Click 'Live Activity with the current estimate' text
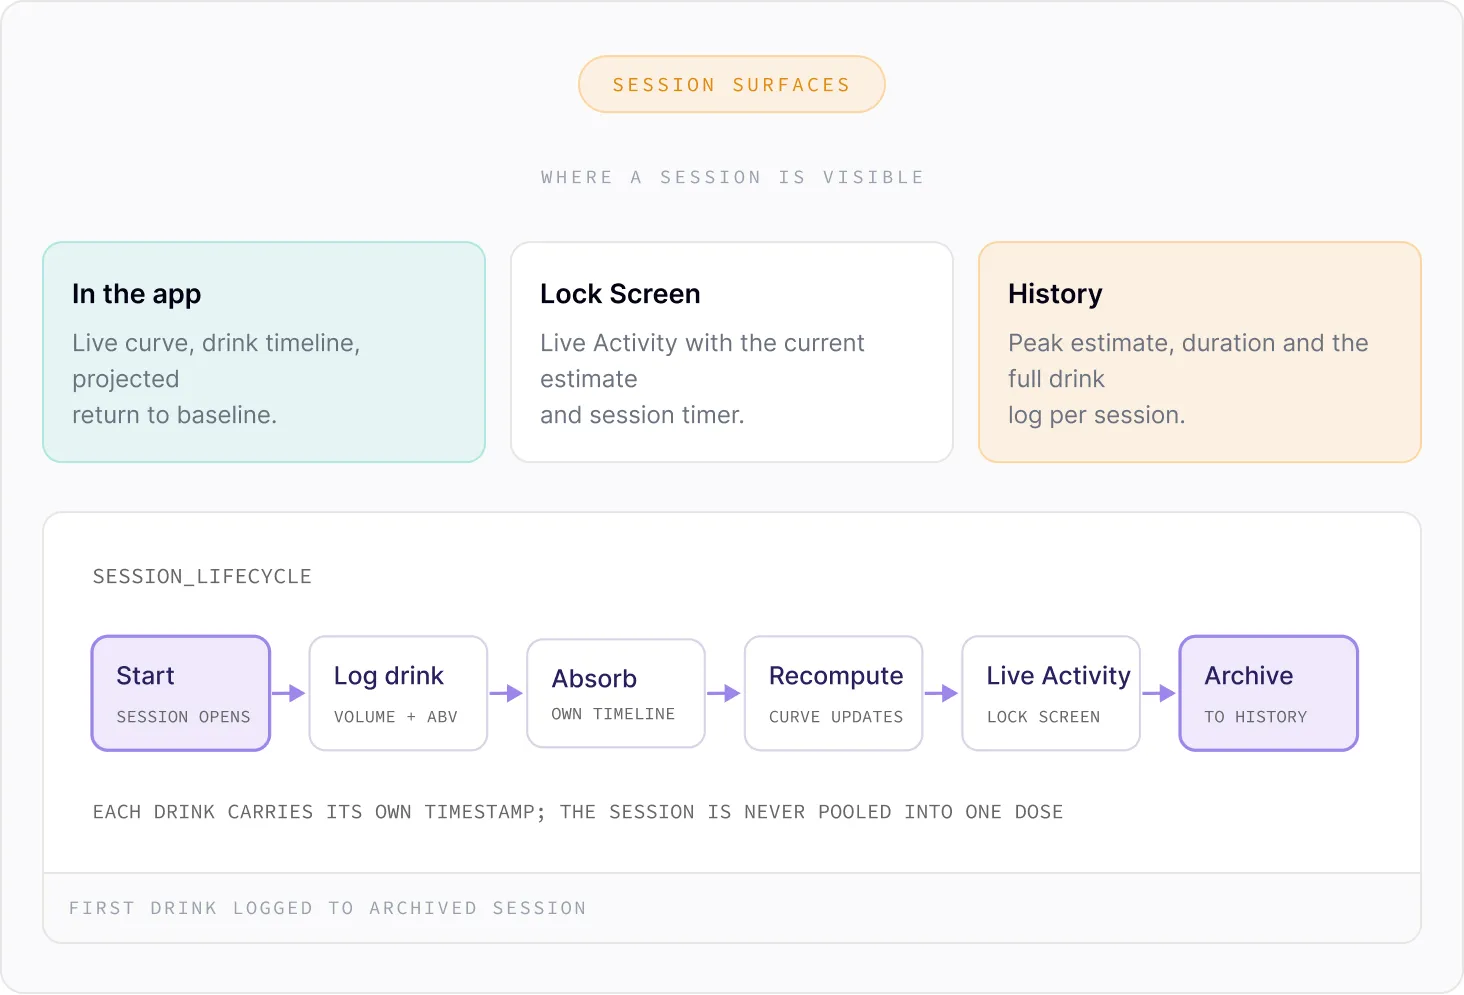The width and height of the screenshot is (1464, 995). click(x=702, y=379)
